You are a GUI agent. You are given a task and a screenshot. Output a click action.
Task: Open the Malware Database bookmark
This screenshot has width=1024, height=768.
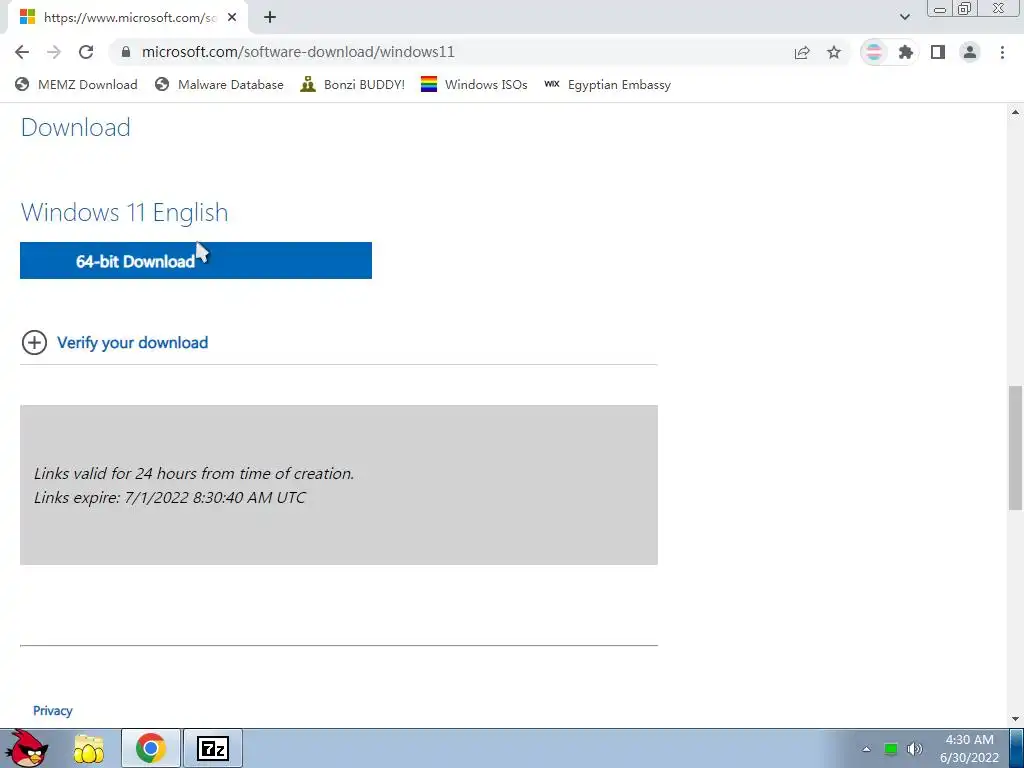tap(219, 84)
